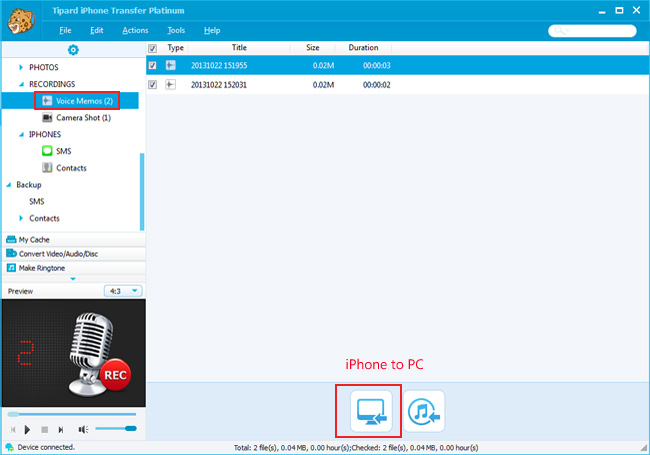Click the type icon for memo 20131022 151955

170,65
